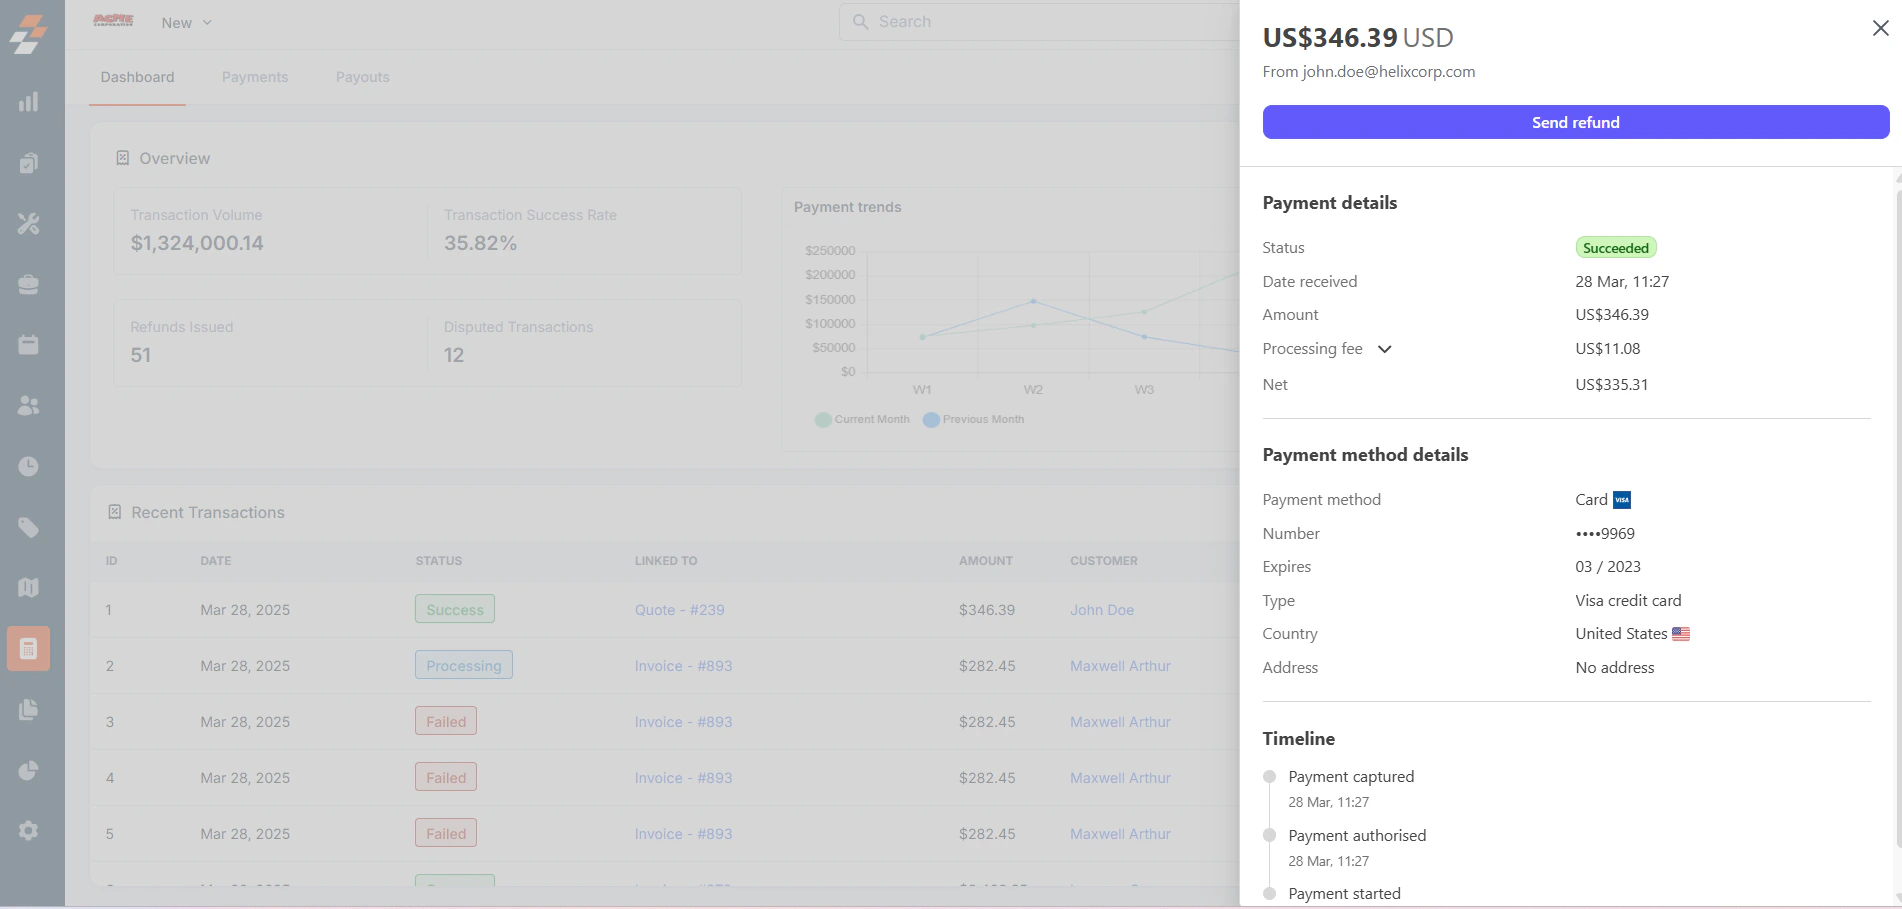Open the clock history sidebar icon
Screen dimensions: 1902x909
point(28,467)
